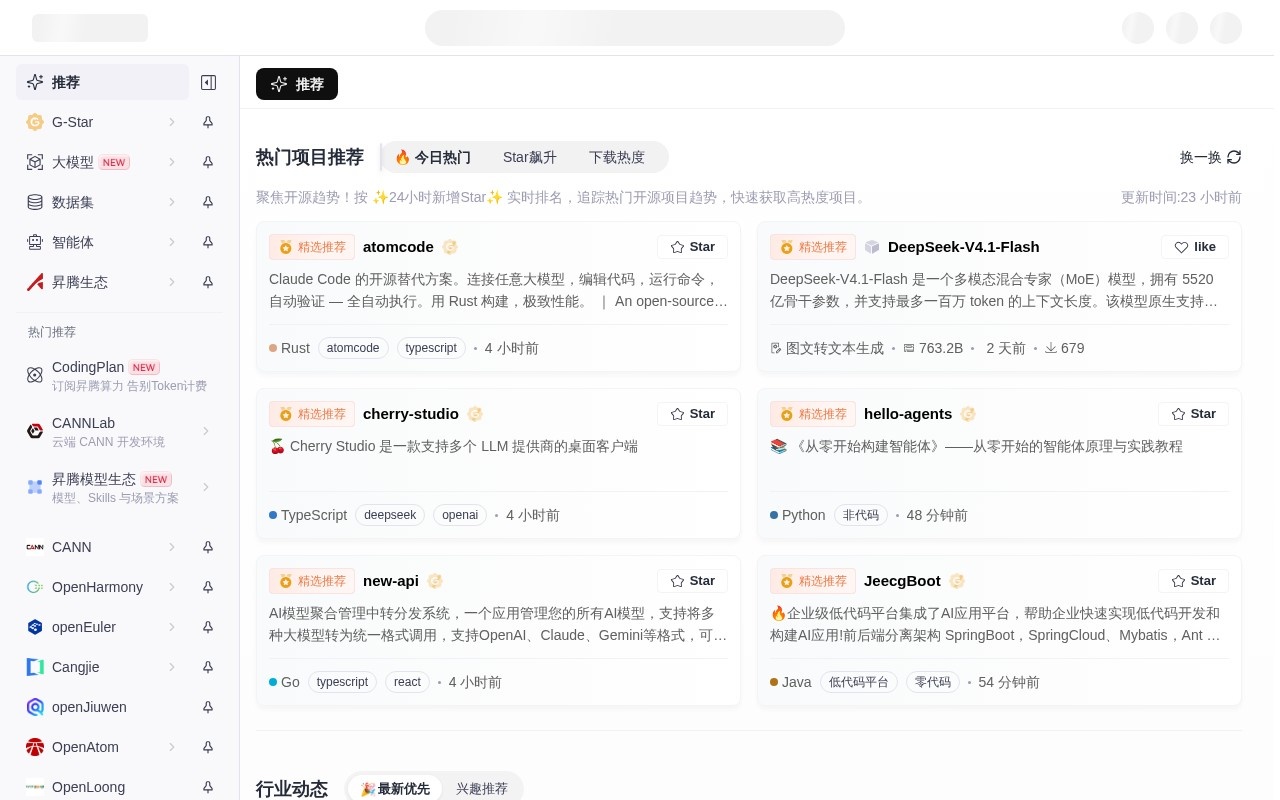Star the new-api project
The height and width of the screenshot is (800, 1280).
pos(692,581)
